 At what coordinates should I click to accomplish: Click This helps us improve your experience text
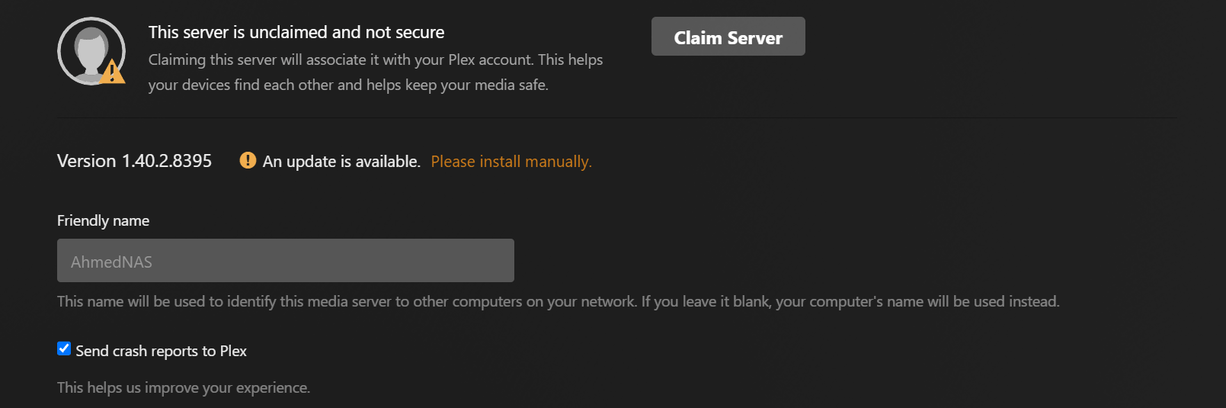click(x=183, y=387)
